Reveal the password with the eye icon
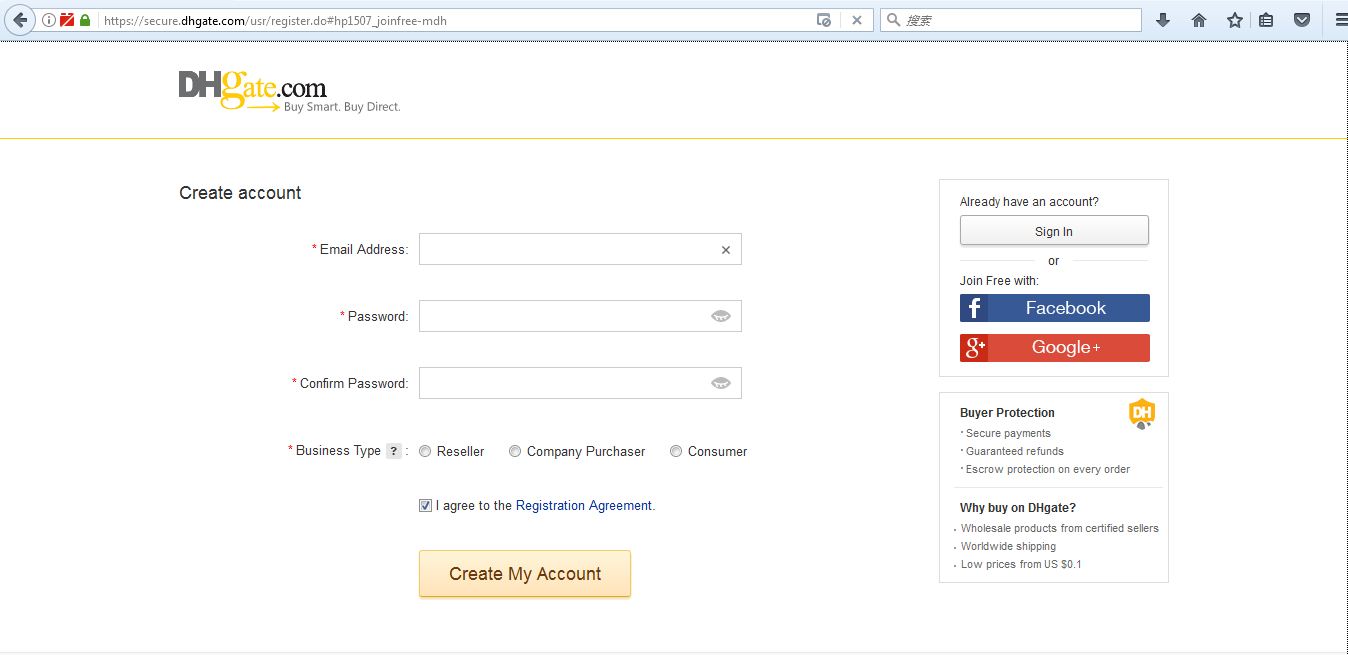Image resolution: width=1348 pixels, height=655 pixels. coord(721,315)
